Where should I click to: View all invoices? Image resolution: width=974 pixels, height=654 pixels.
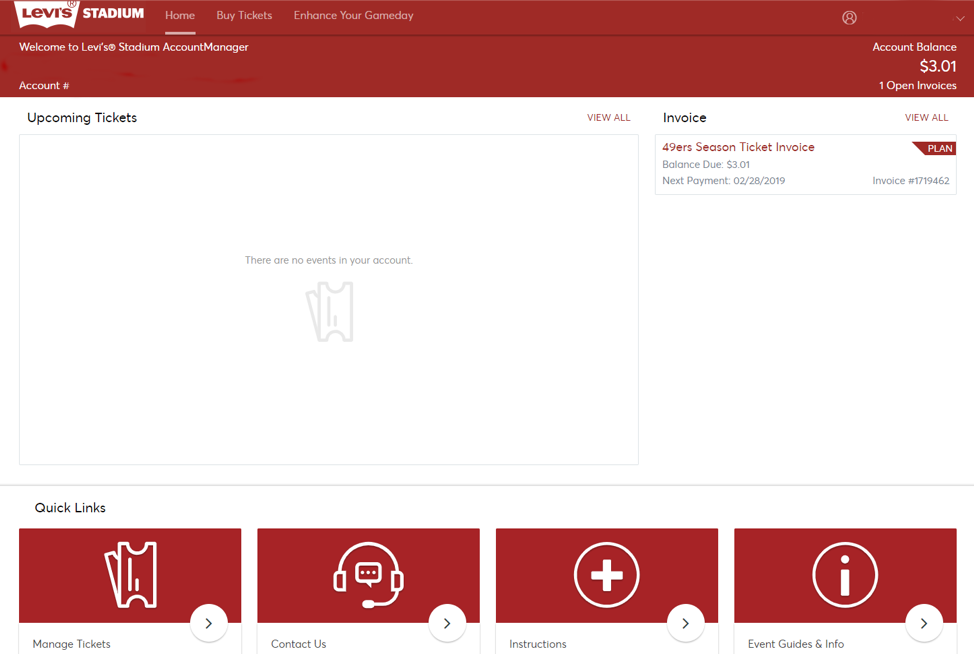(926, 118)
